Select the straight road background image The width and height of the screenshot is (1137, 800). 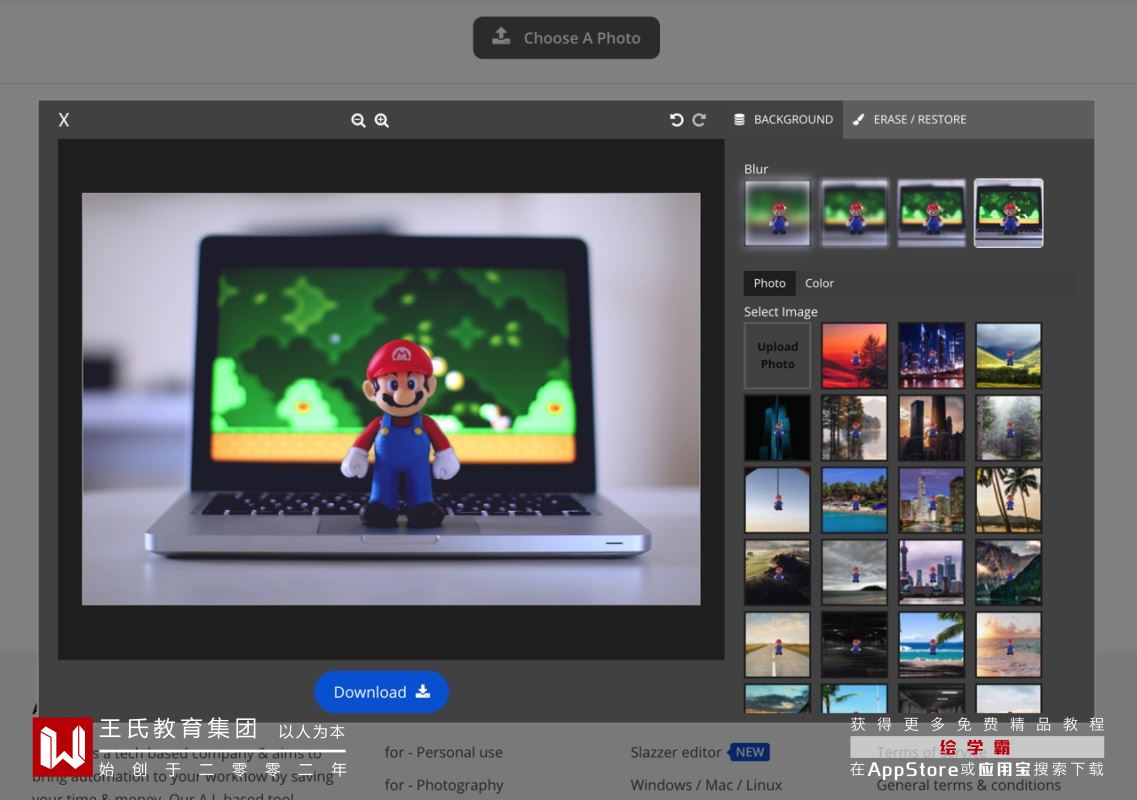[777, 645]
